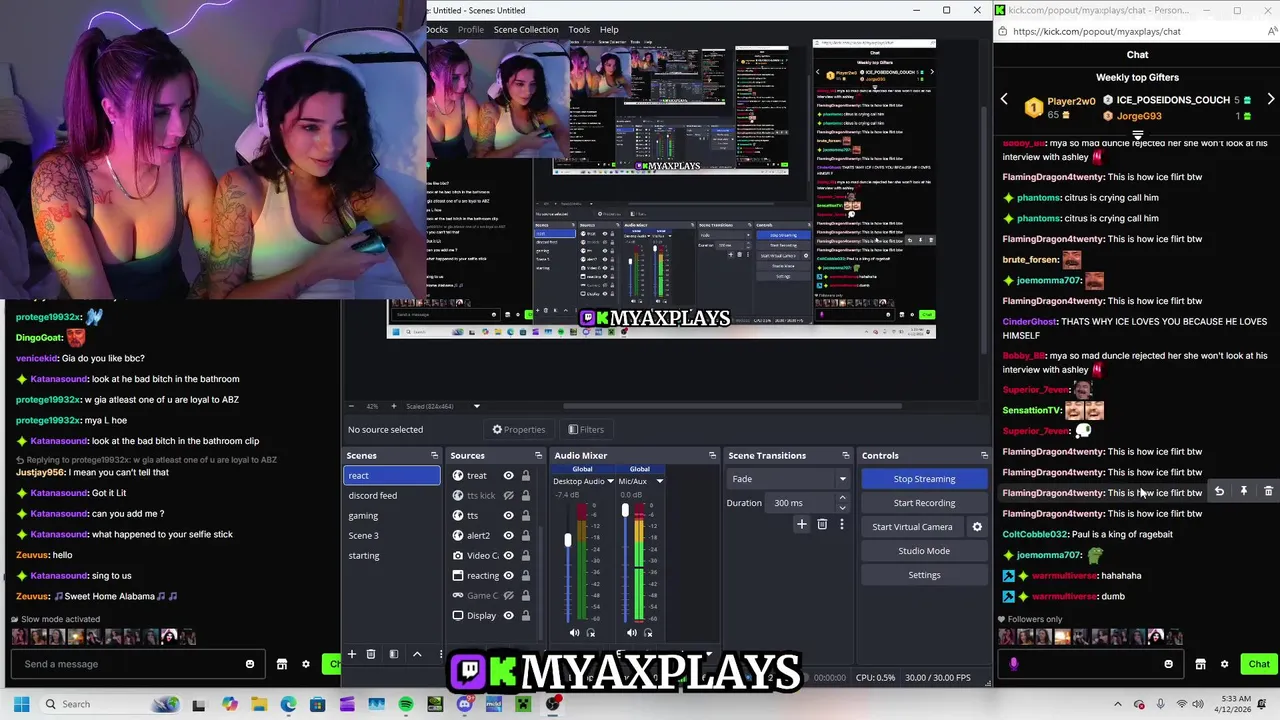1280x720 pixels.
Task: Hide the tts source with eye icon
Action: click(508, 516)
